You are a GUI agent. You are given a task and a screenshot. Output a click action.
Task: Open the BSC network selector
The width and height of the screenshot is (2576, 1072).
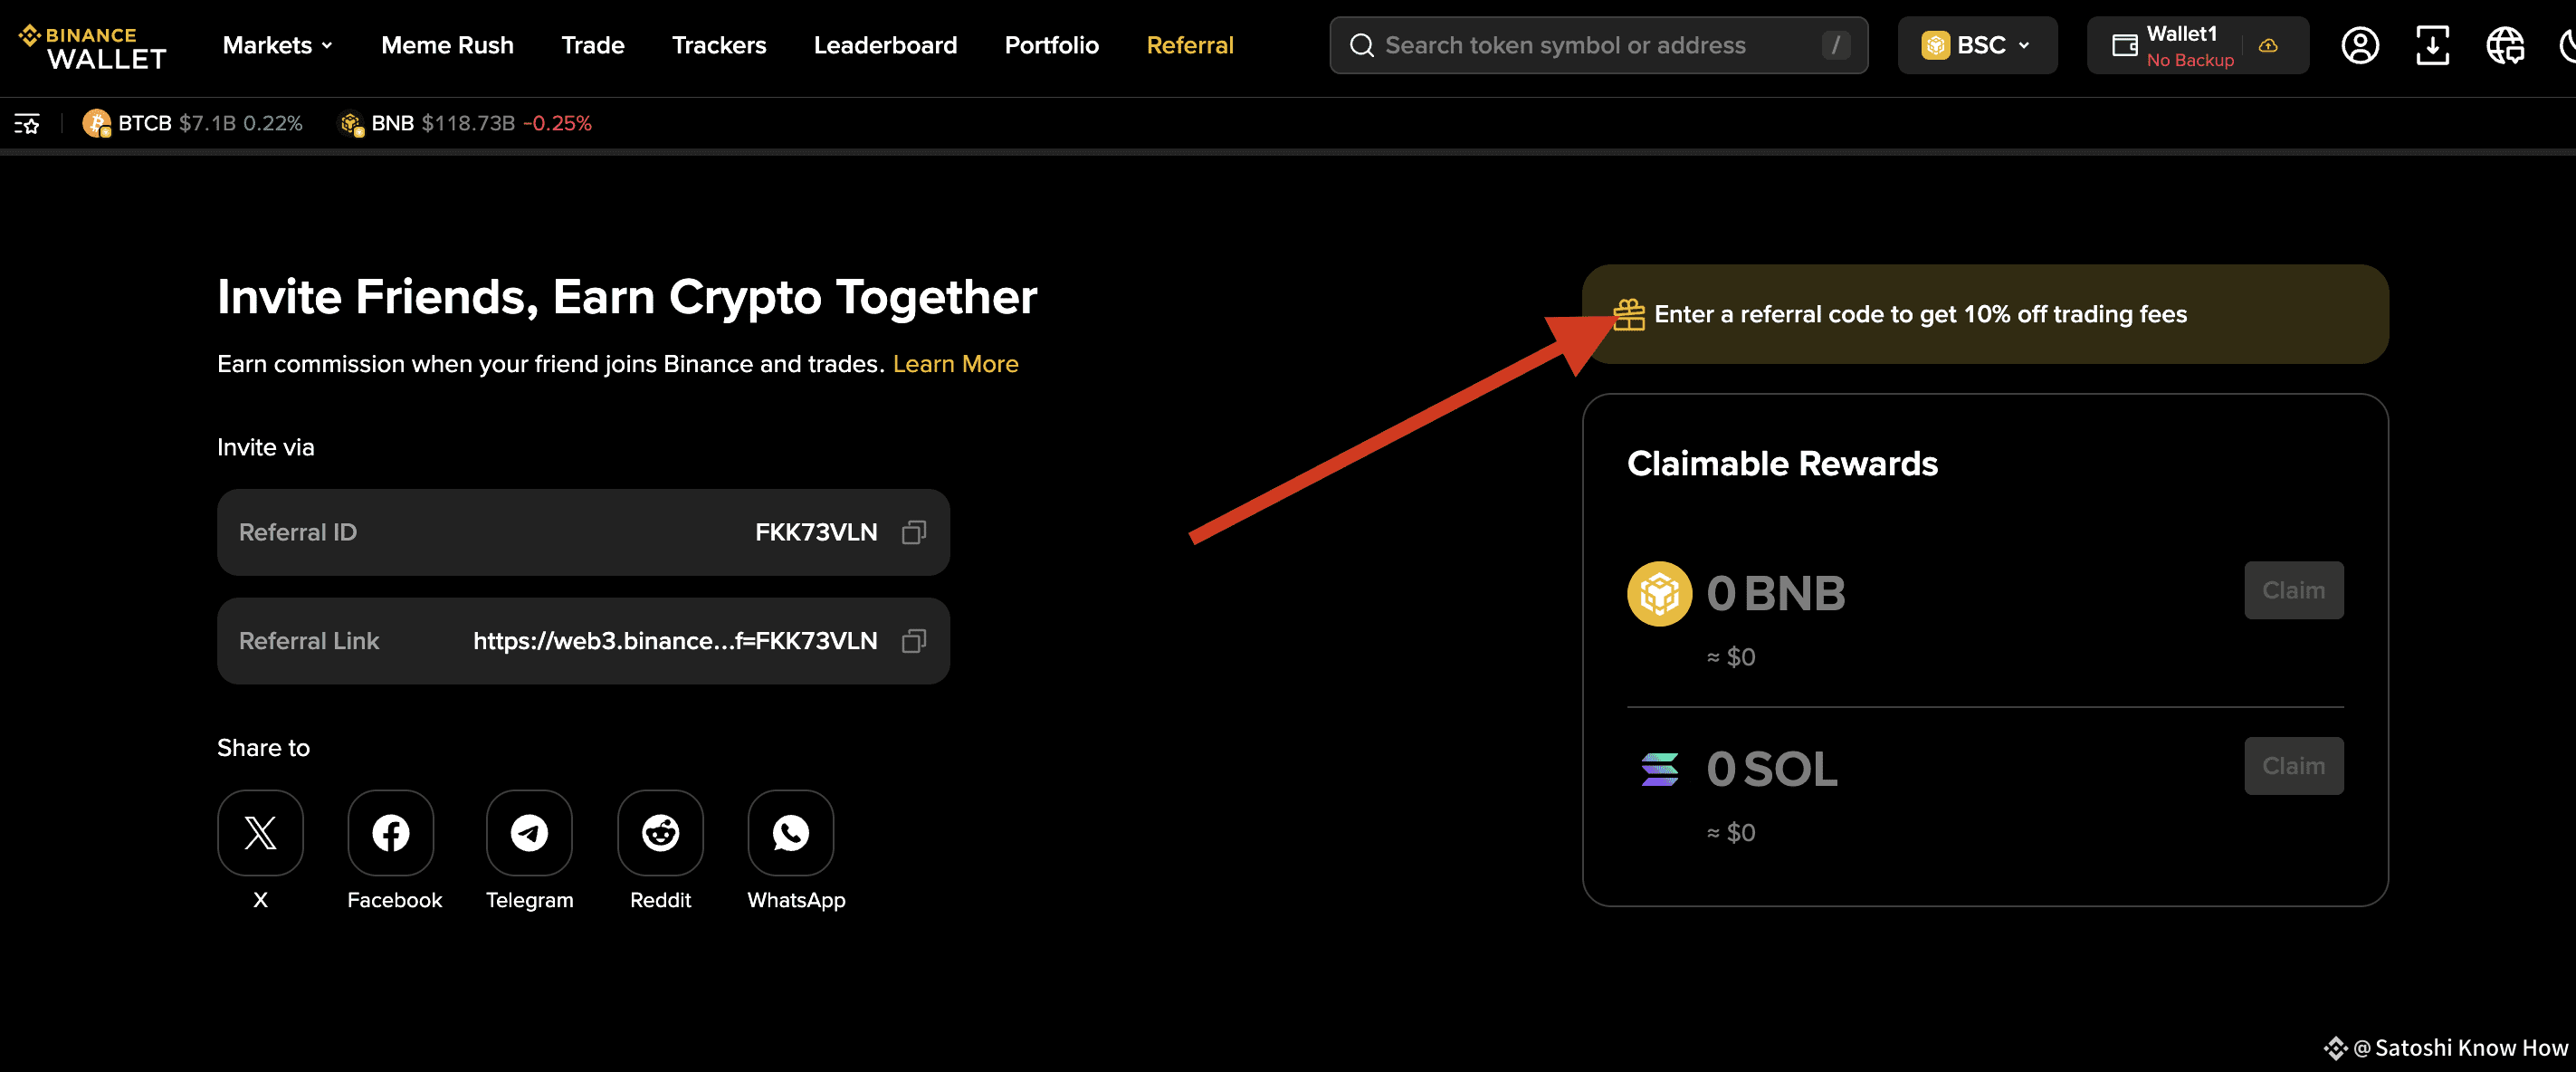[1977, 45]
